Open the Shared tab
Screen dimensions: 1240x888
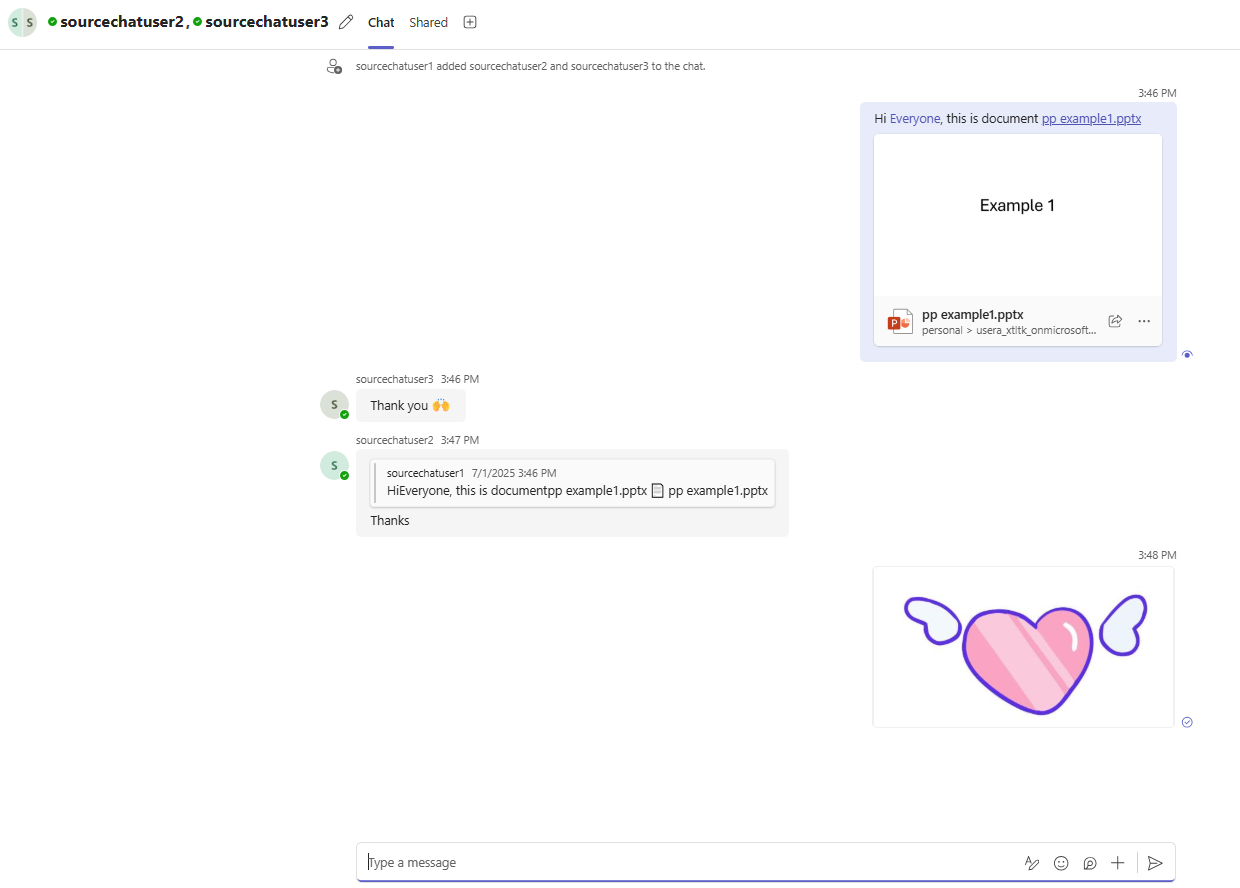click(x=428, y=21)
